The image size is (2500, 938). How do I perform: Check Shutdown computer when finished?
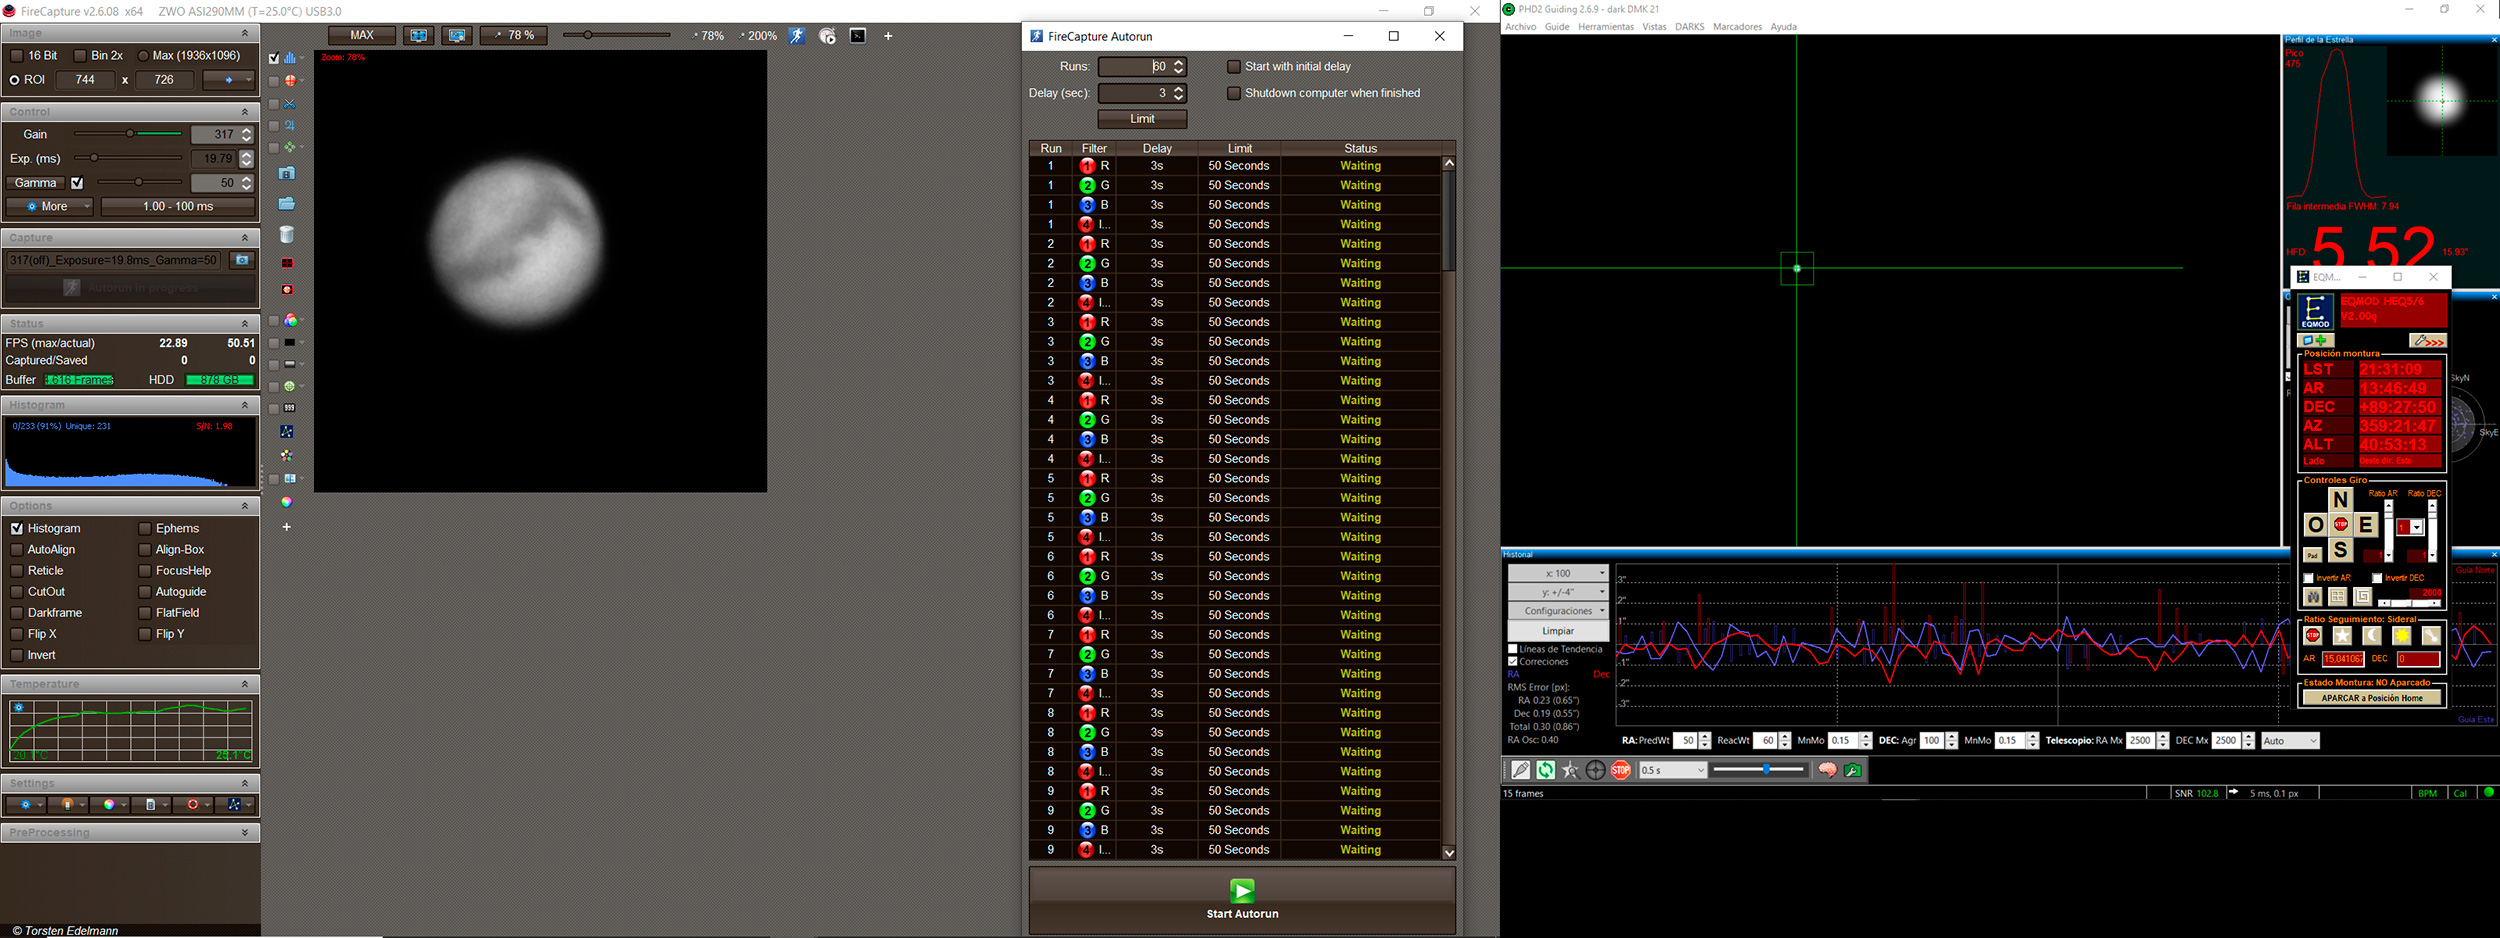click(x=1234, y=93)
